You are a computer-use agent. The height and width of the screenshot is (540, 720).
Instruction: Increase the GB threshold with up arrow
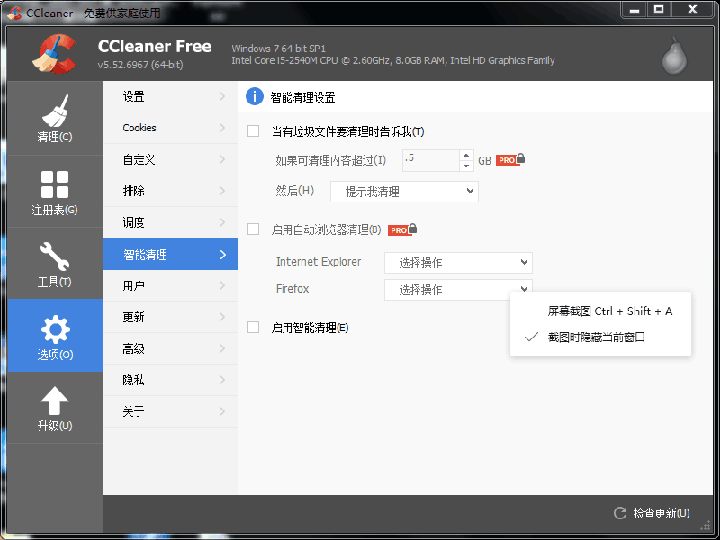coord(466,155)
